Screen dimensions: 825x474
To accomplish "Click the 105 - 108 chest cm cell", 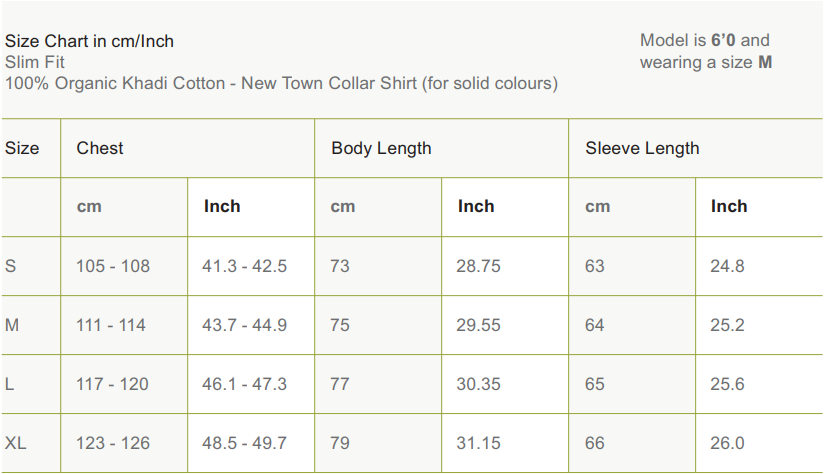I will click(x=113, y=266).
